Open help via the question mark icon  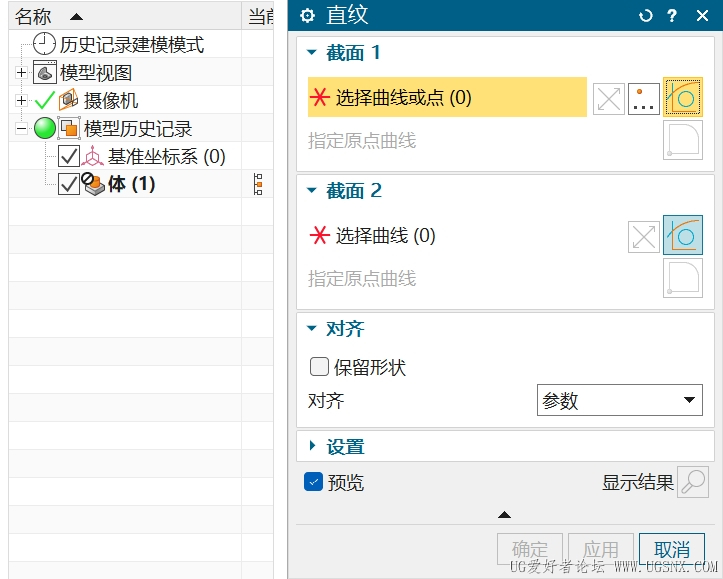coord(672,16)
